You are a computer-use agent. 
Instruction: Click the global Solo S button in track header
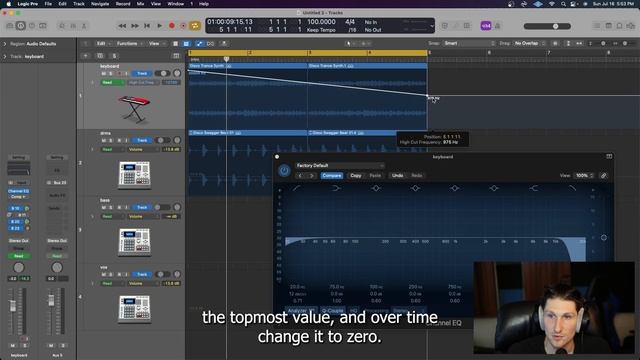coord(114,56)
